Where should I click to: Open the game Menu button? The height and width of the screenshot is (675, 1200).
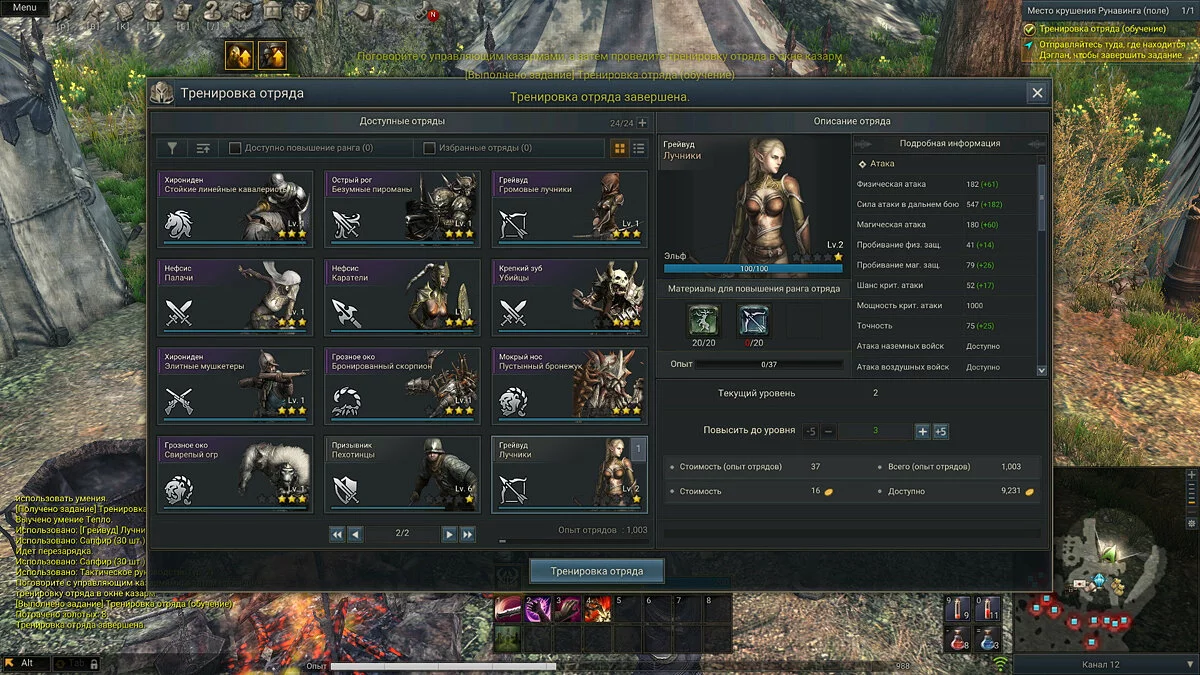point(24,7)
